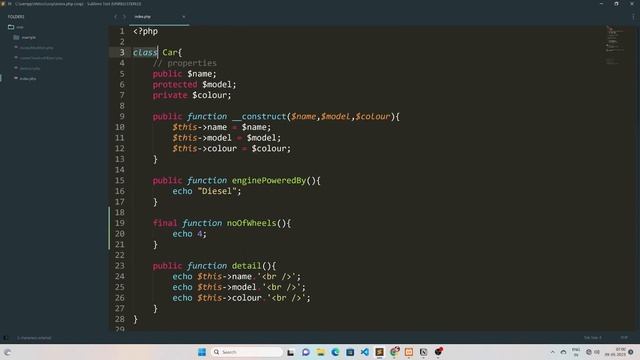Click the '// properties' comment
This screenshot has height=360, width=640.
[x=184, y=63]
